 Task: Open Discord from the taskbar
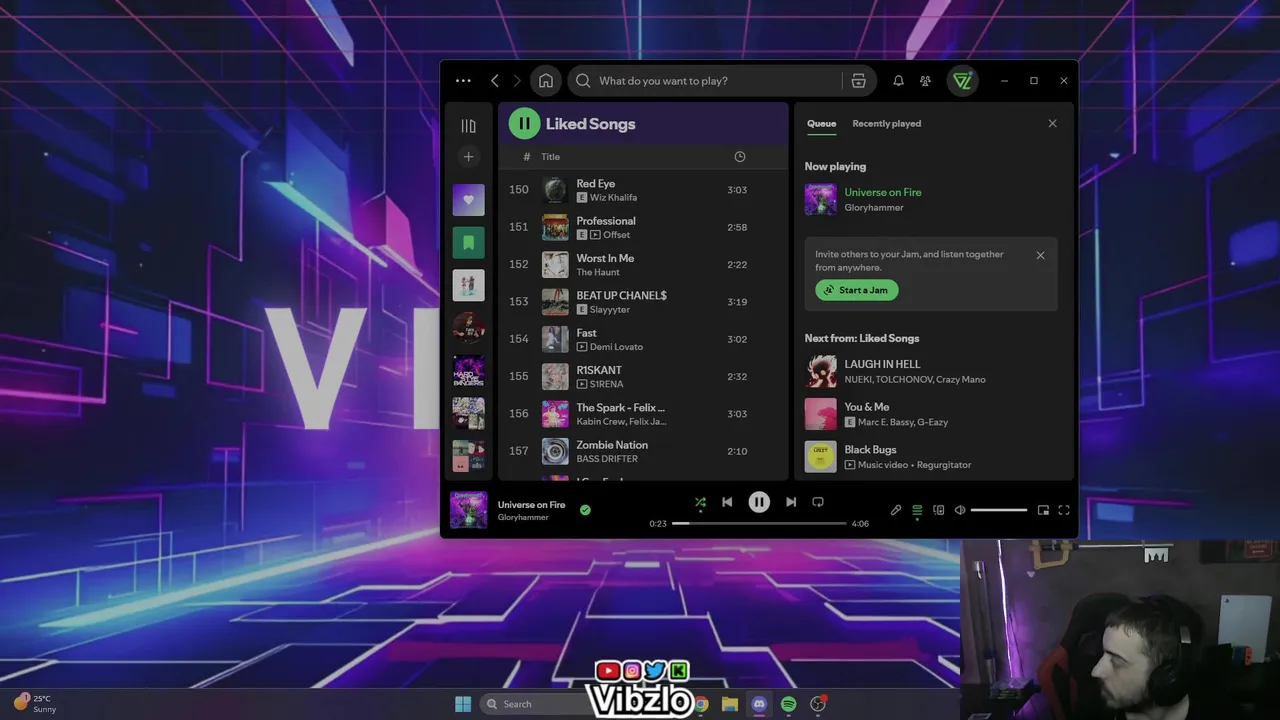point(759,704)
